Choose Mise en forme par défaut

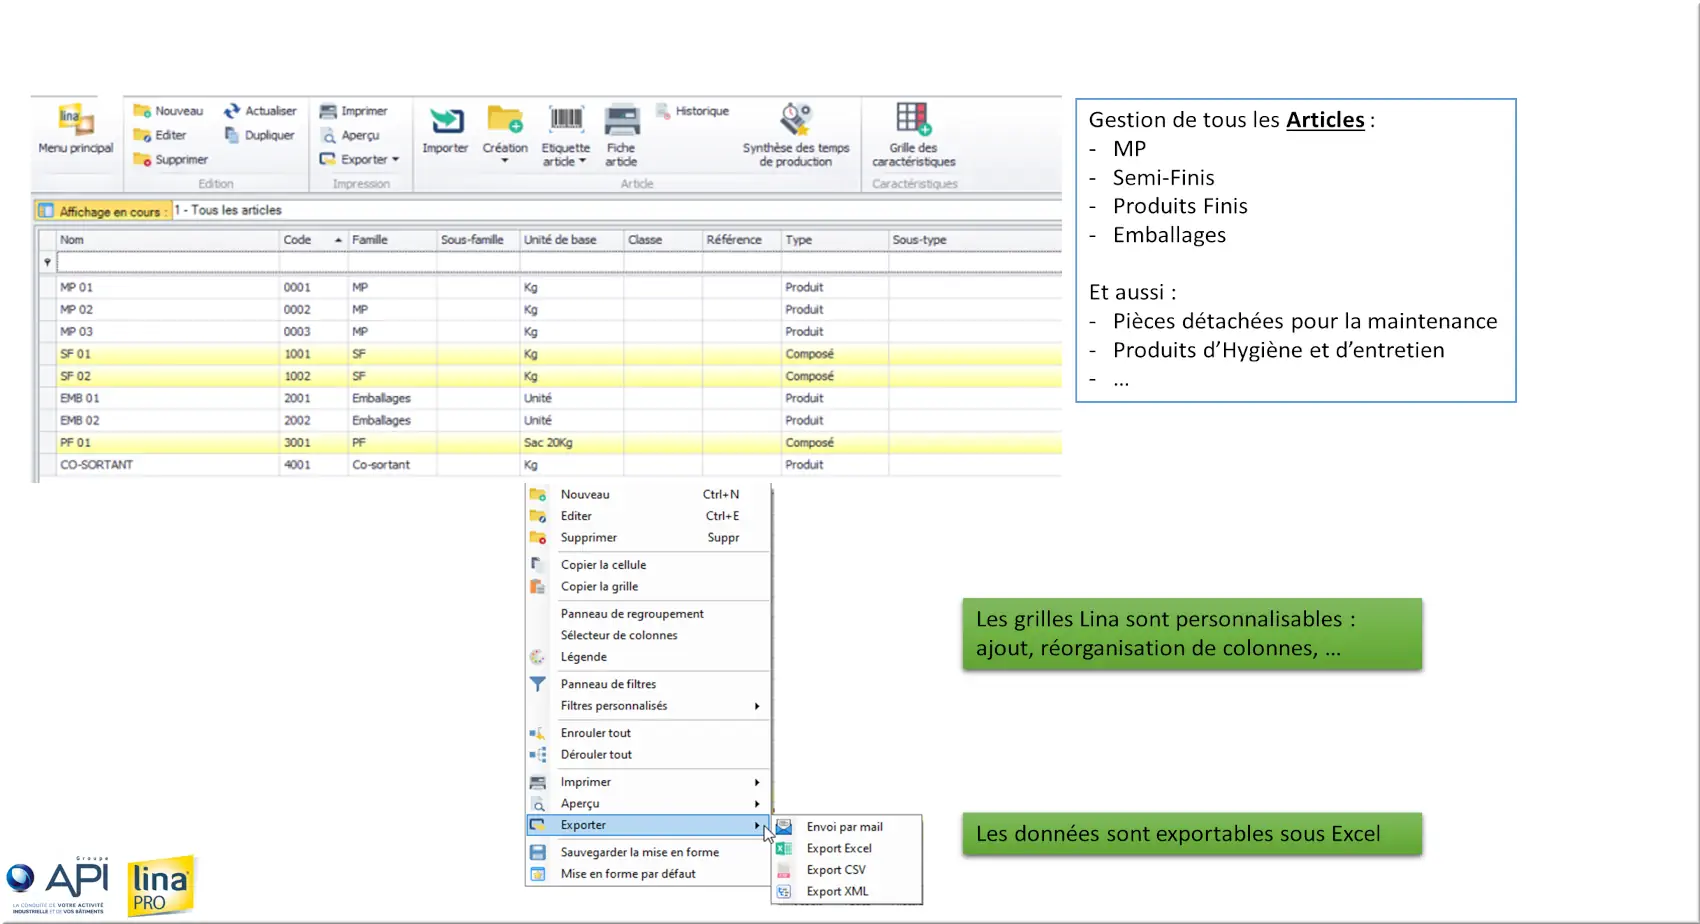[x=648, y=874]
